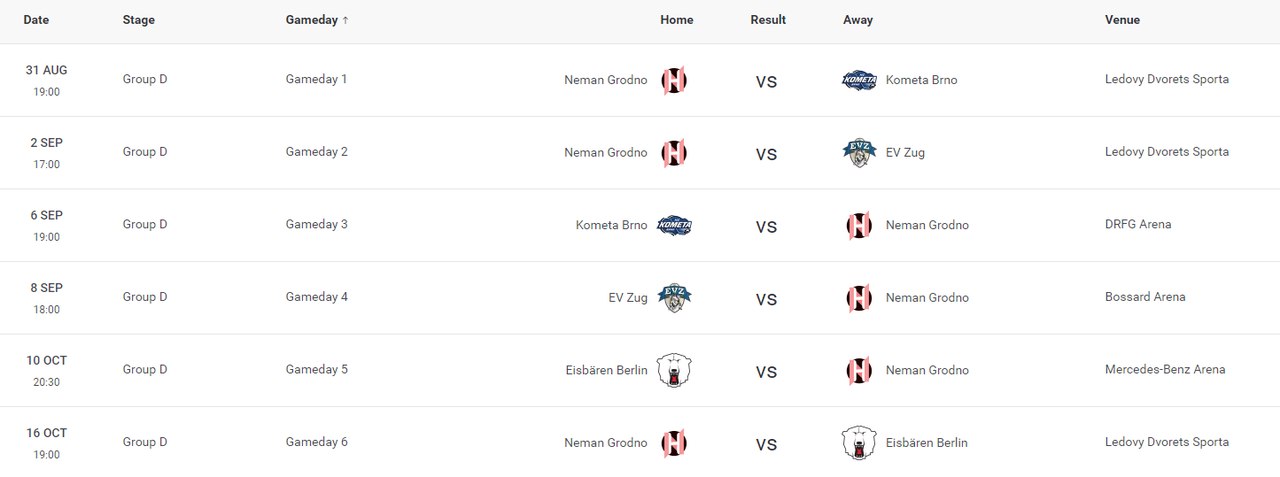Open Eisbären Berlin team link in Gameday 5

point(606,370)
